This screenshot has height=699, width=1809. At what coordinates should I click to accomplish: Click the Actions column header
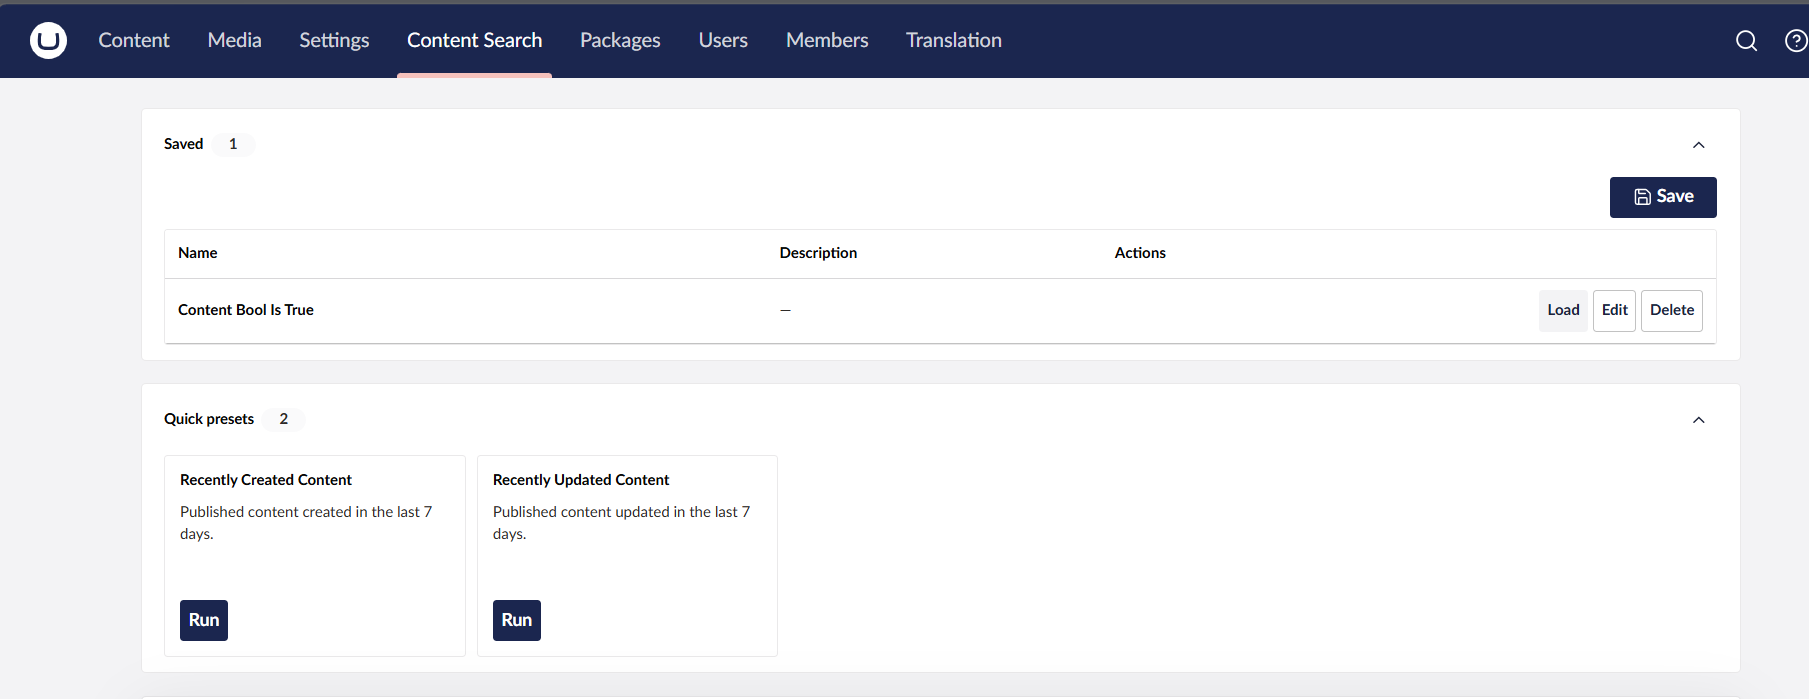pos(1140,253)
